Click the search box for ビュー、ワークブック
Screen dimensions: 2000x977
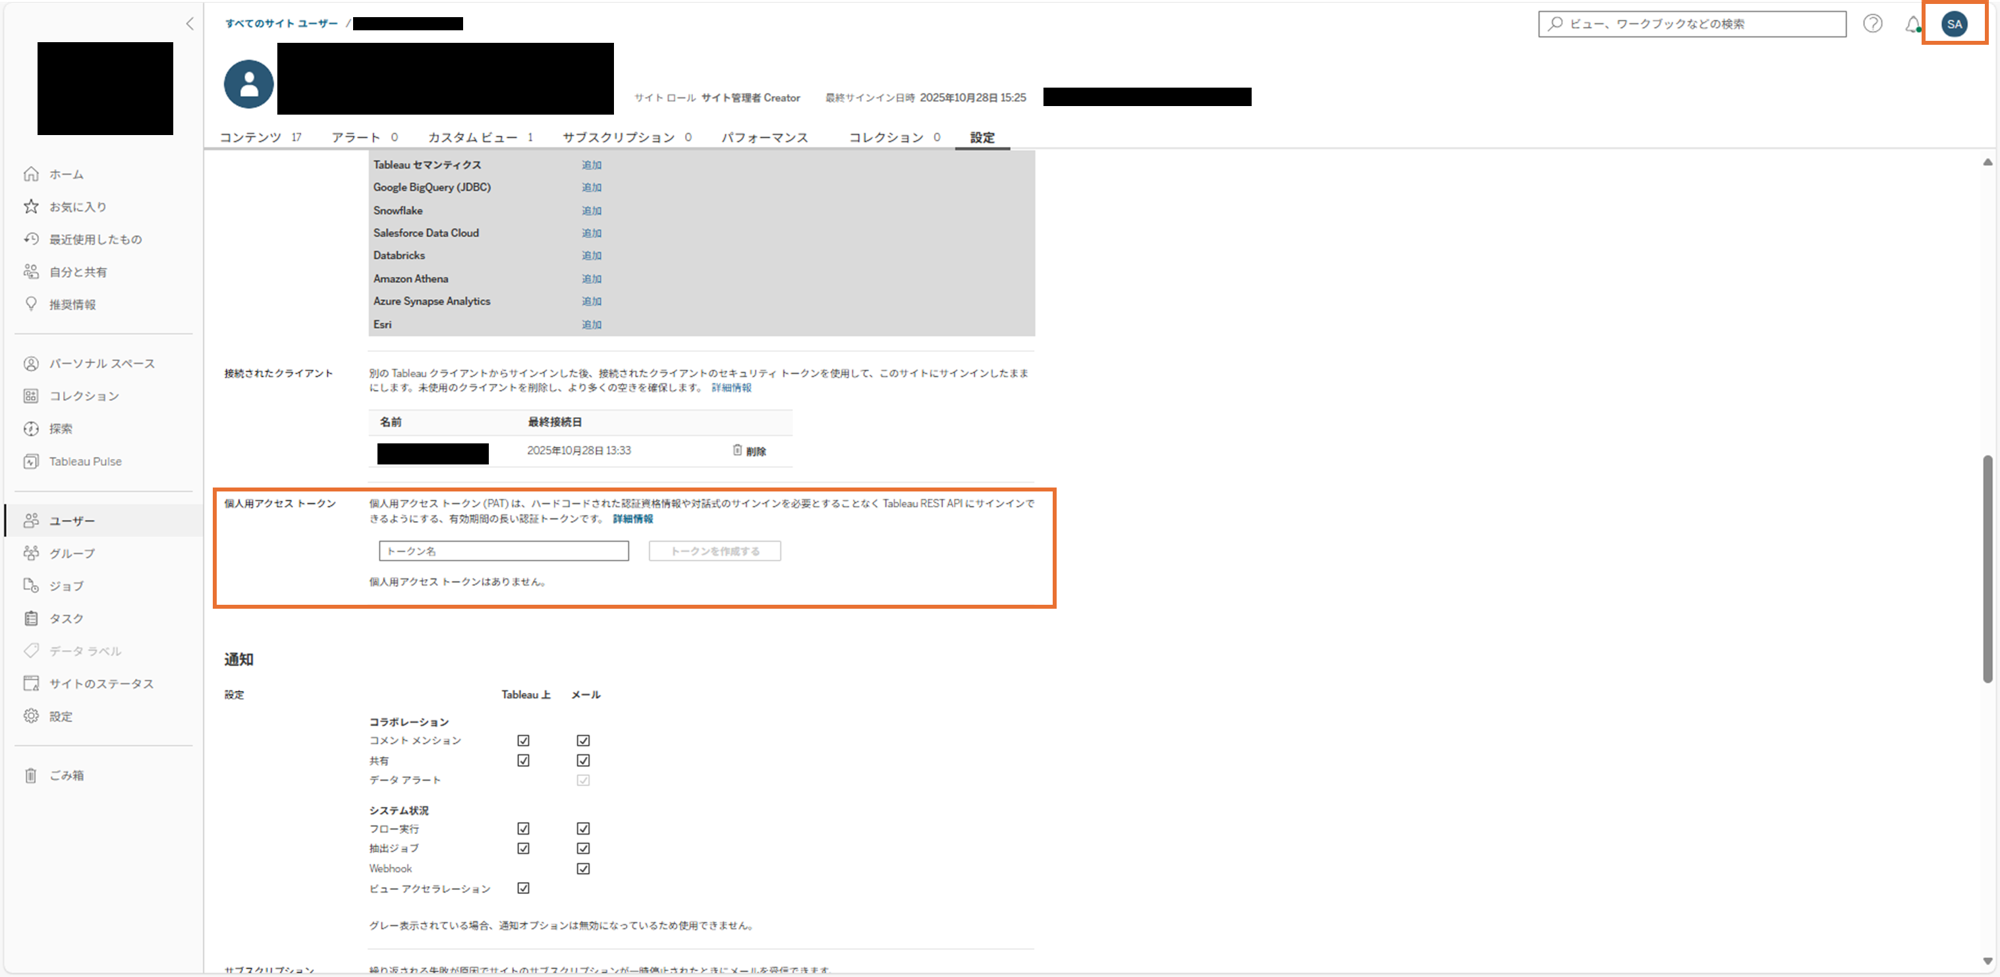click(1692, 24)
